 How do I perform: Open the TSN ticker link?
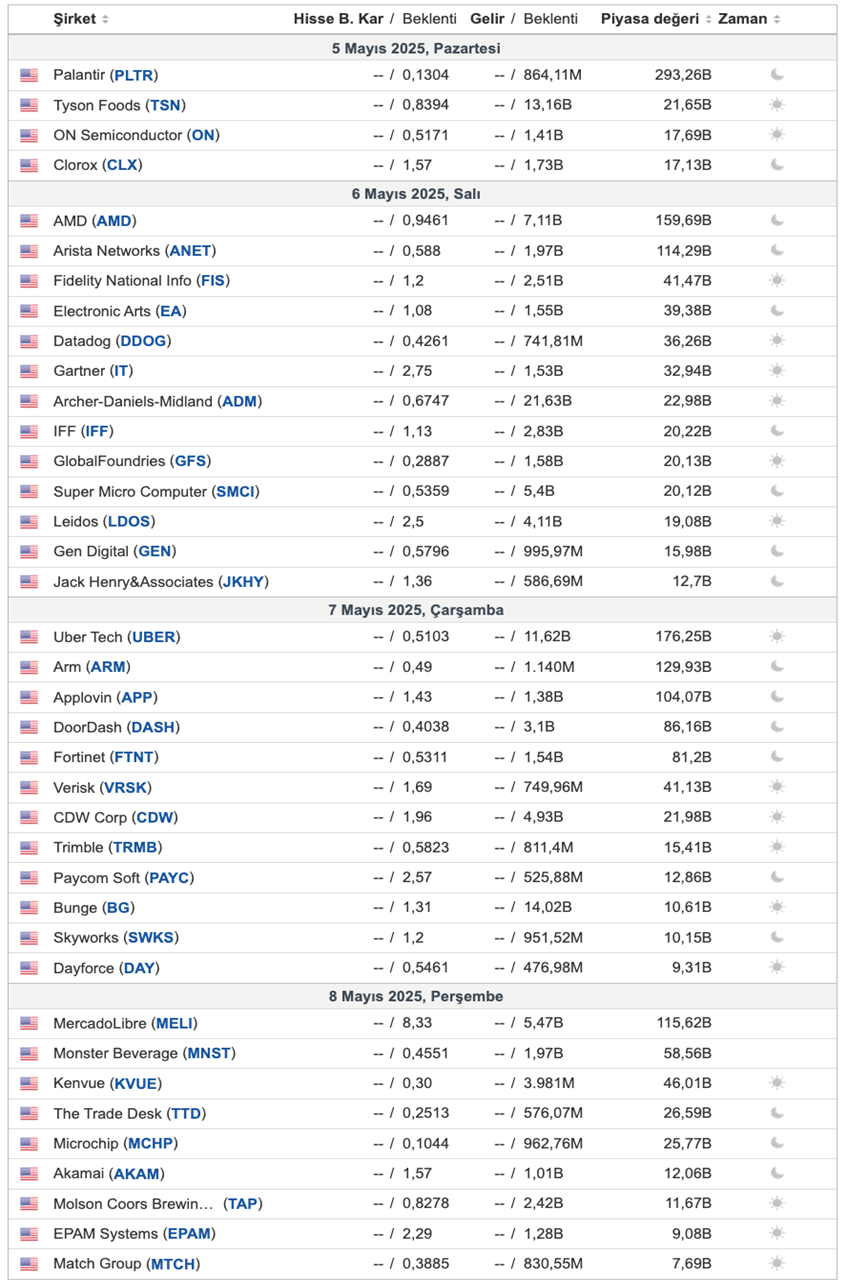pos(166,105)
